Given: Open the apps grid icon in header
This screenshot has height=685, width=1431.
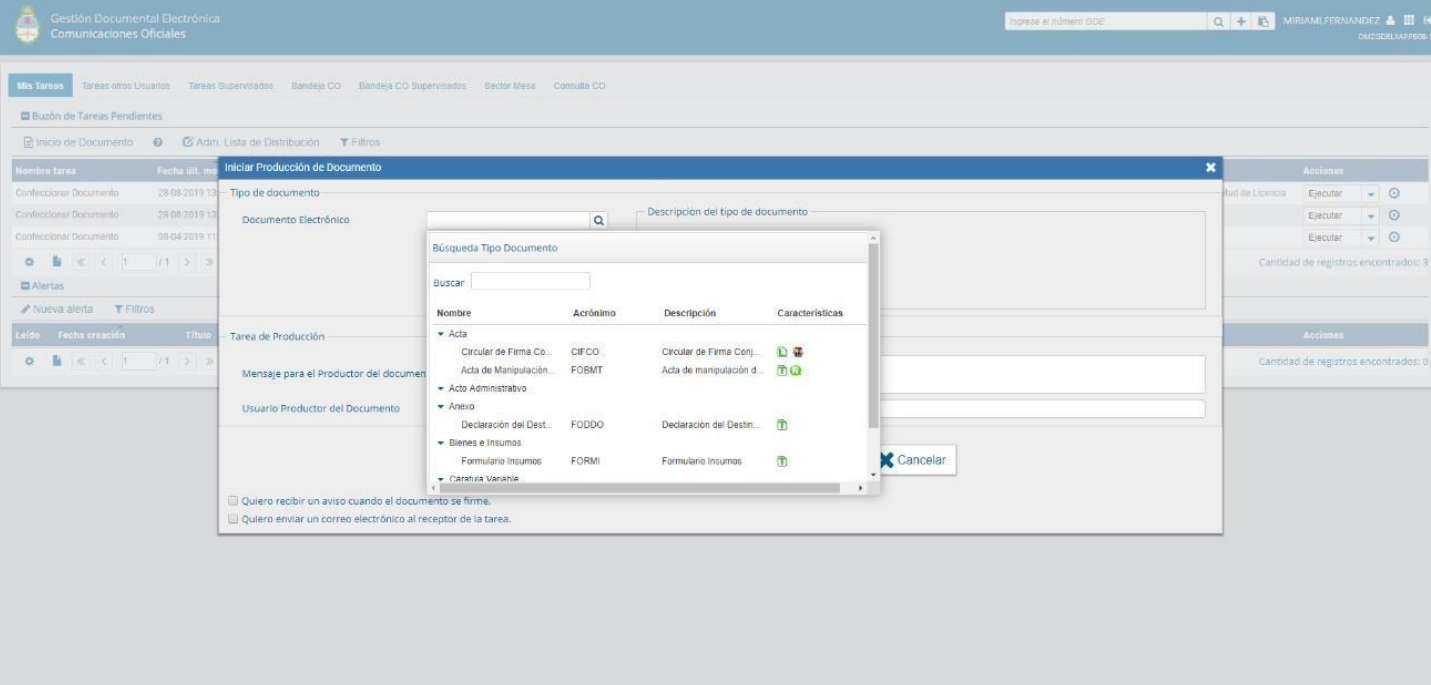Looking at the screenshot, I should (x=1408, y=21).
